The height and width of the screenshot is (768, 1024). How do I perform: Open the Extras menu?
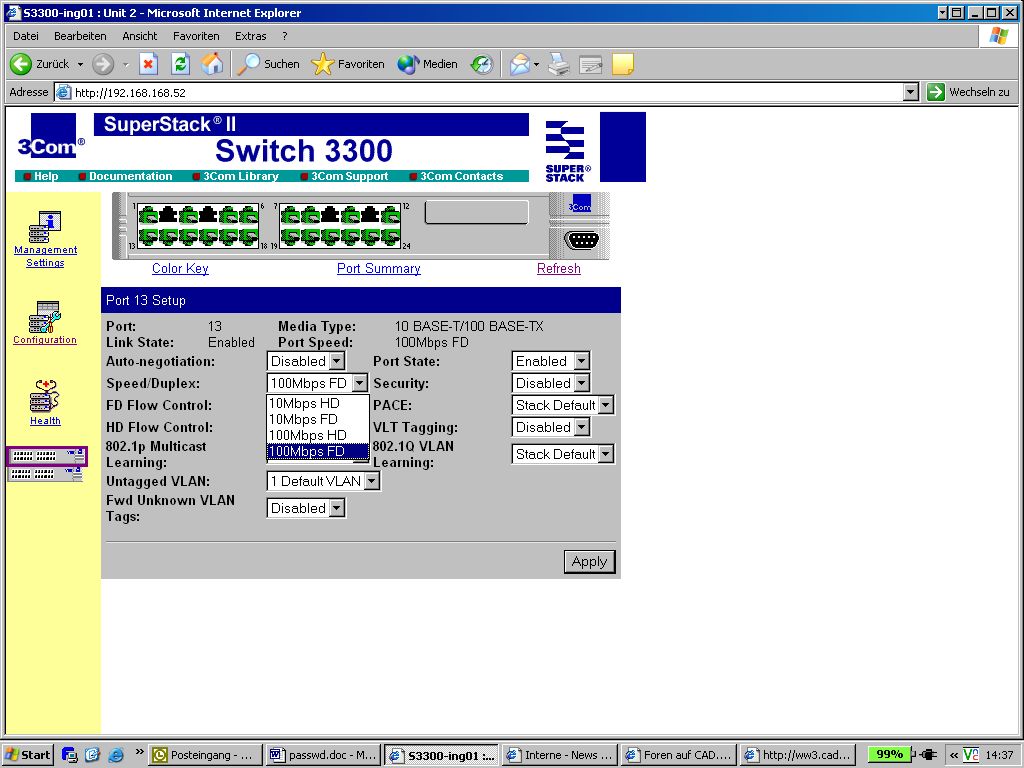pos(250,36)
